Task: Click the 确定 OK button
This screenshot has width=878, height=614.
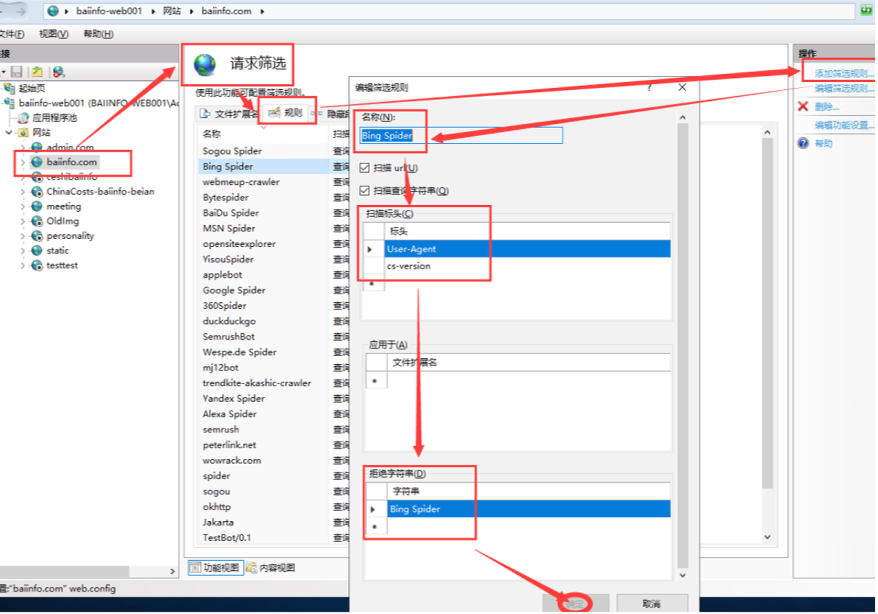Action: [x=575, y=603]
